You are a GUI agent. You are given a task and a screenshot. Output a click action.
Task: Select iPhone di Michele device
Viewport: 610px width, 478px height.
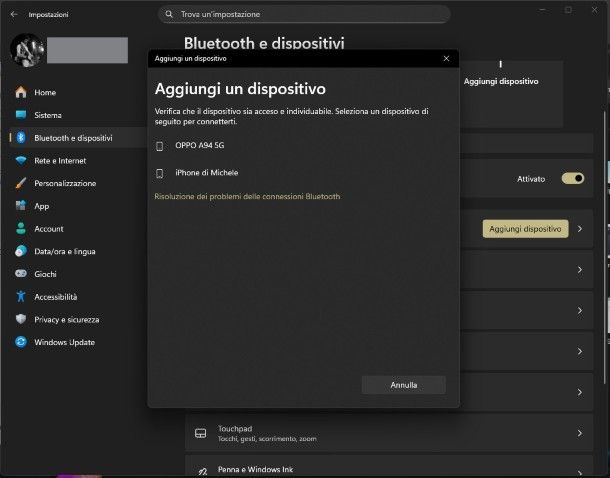coord(303,173)
